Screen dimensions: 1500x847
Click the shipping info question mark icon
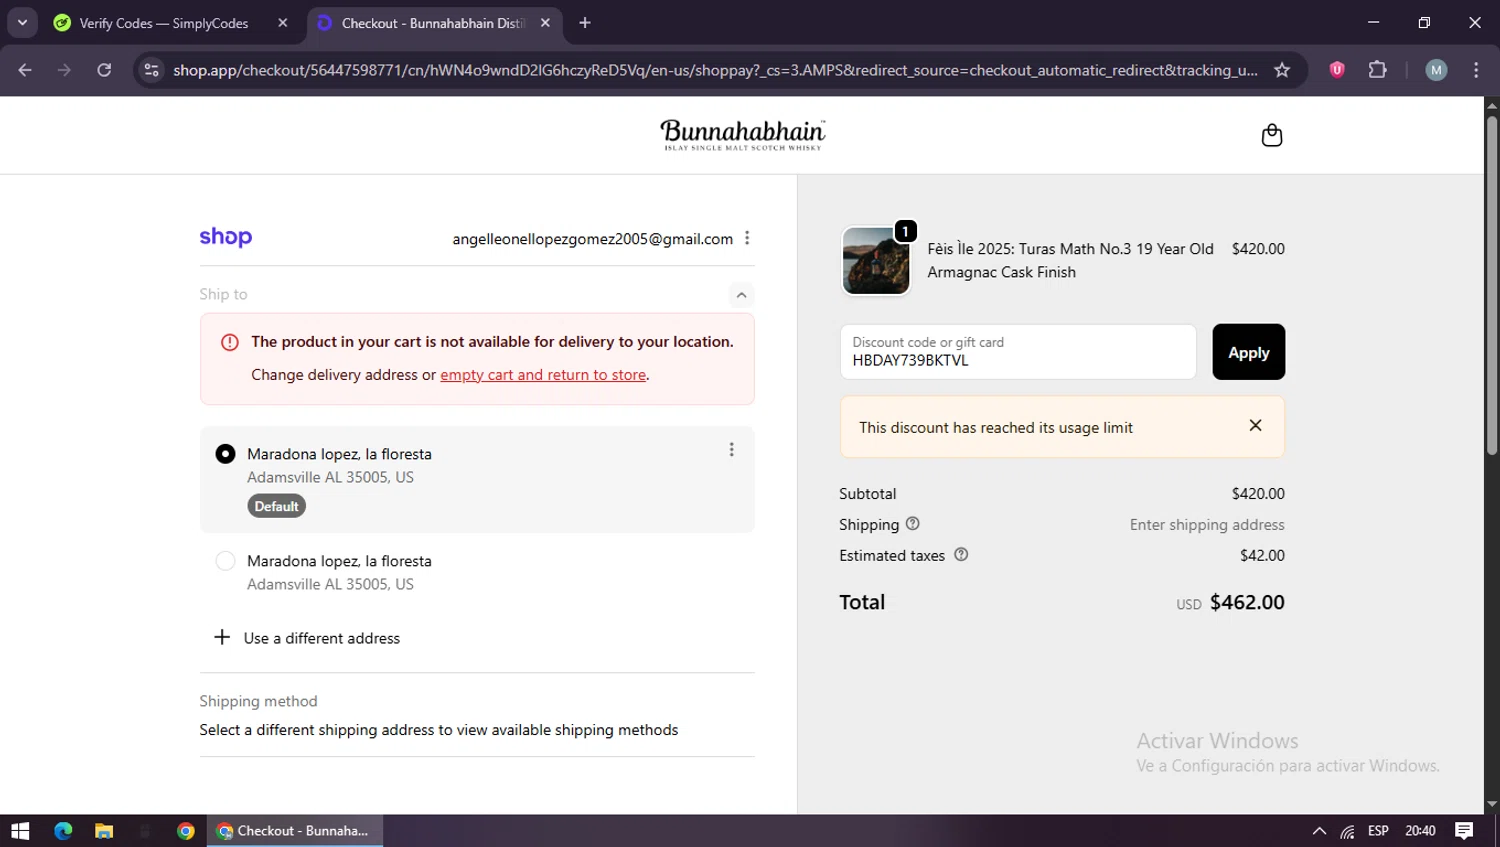(912, 524)
